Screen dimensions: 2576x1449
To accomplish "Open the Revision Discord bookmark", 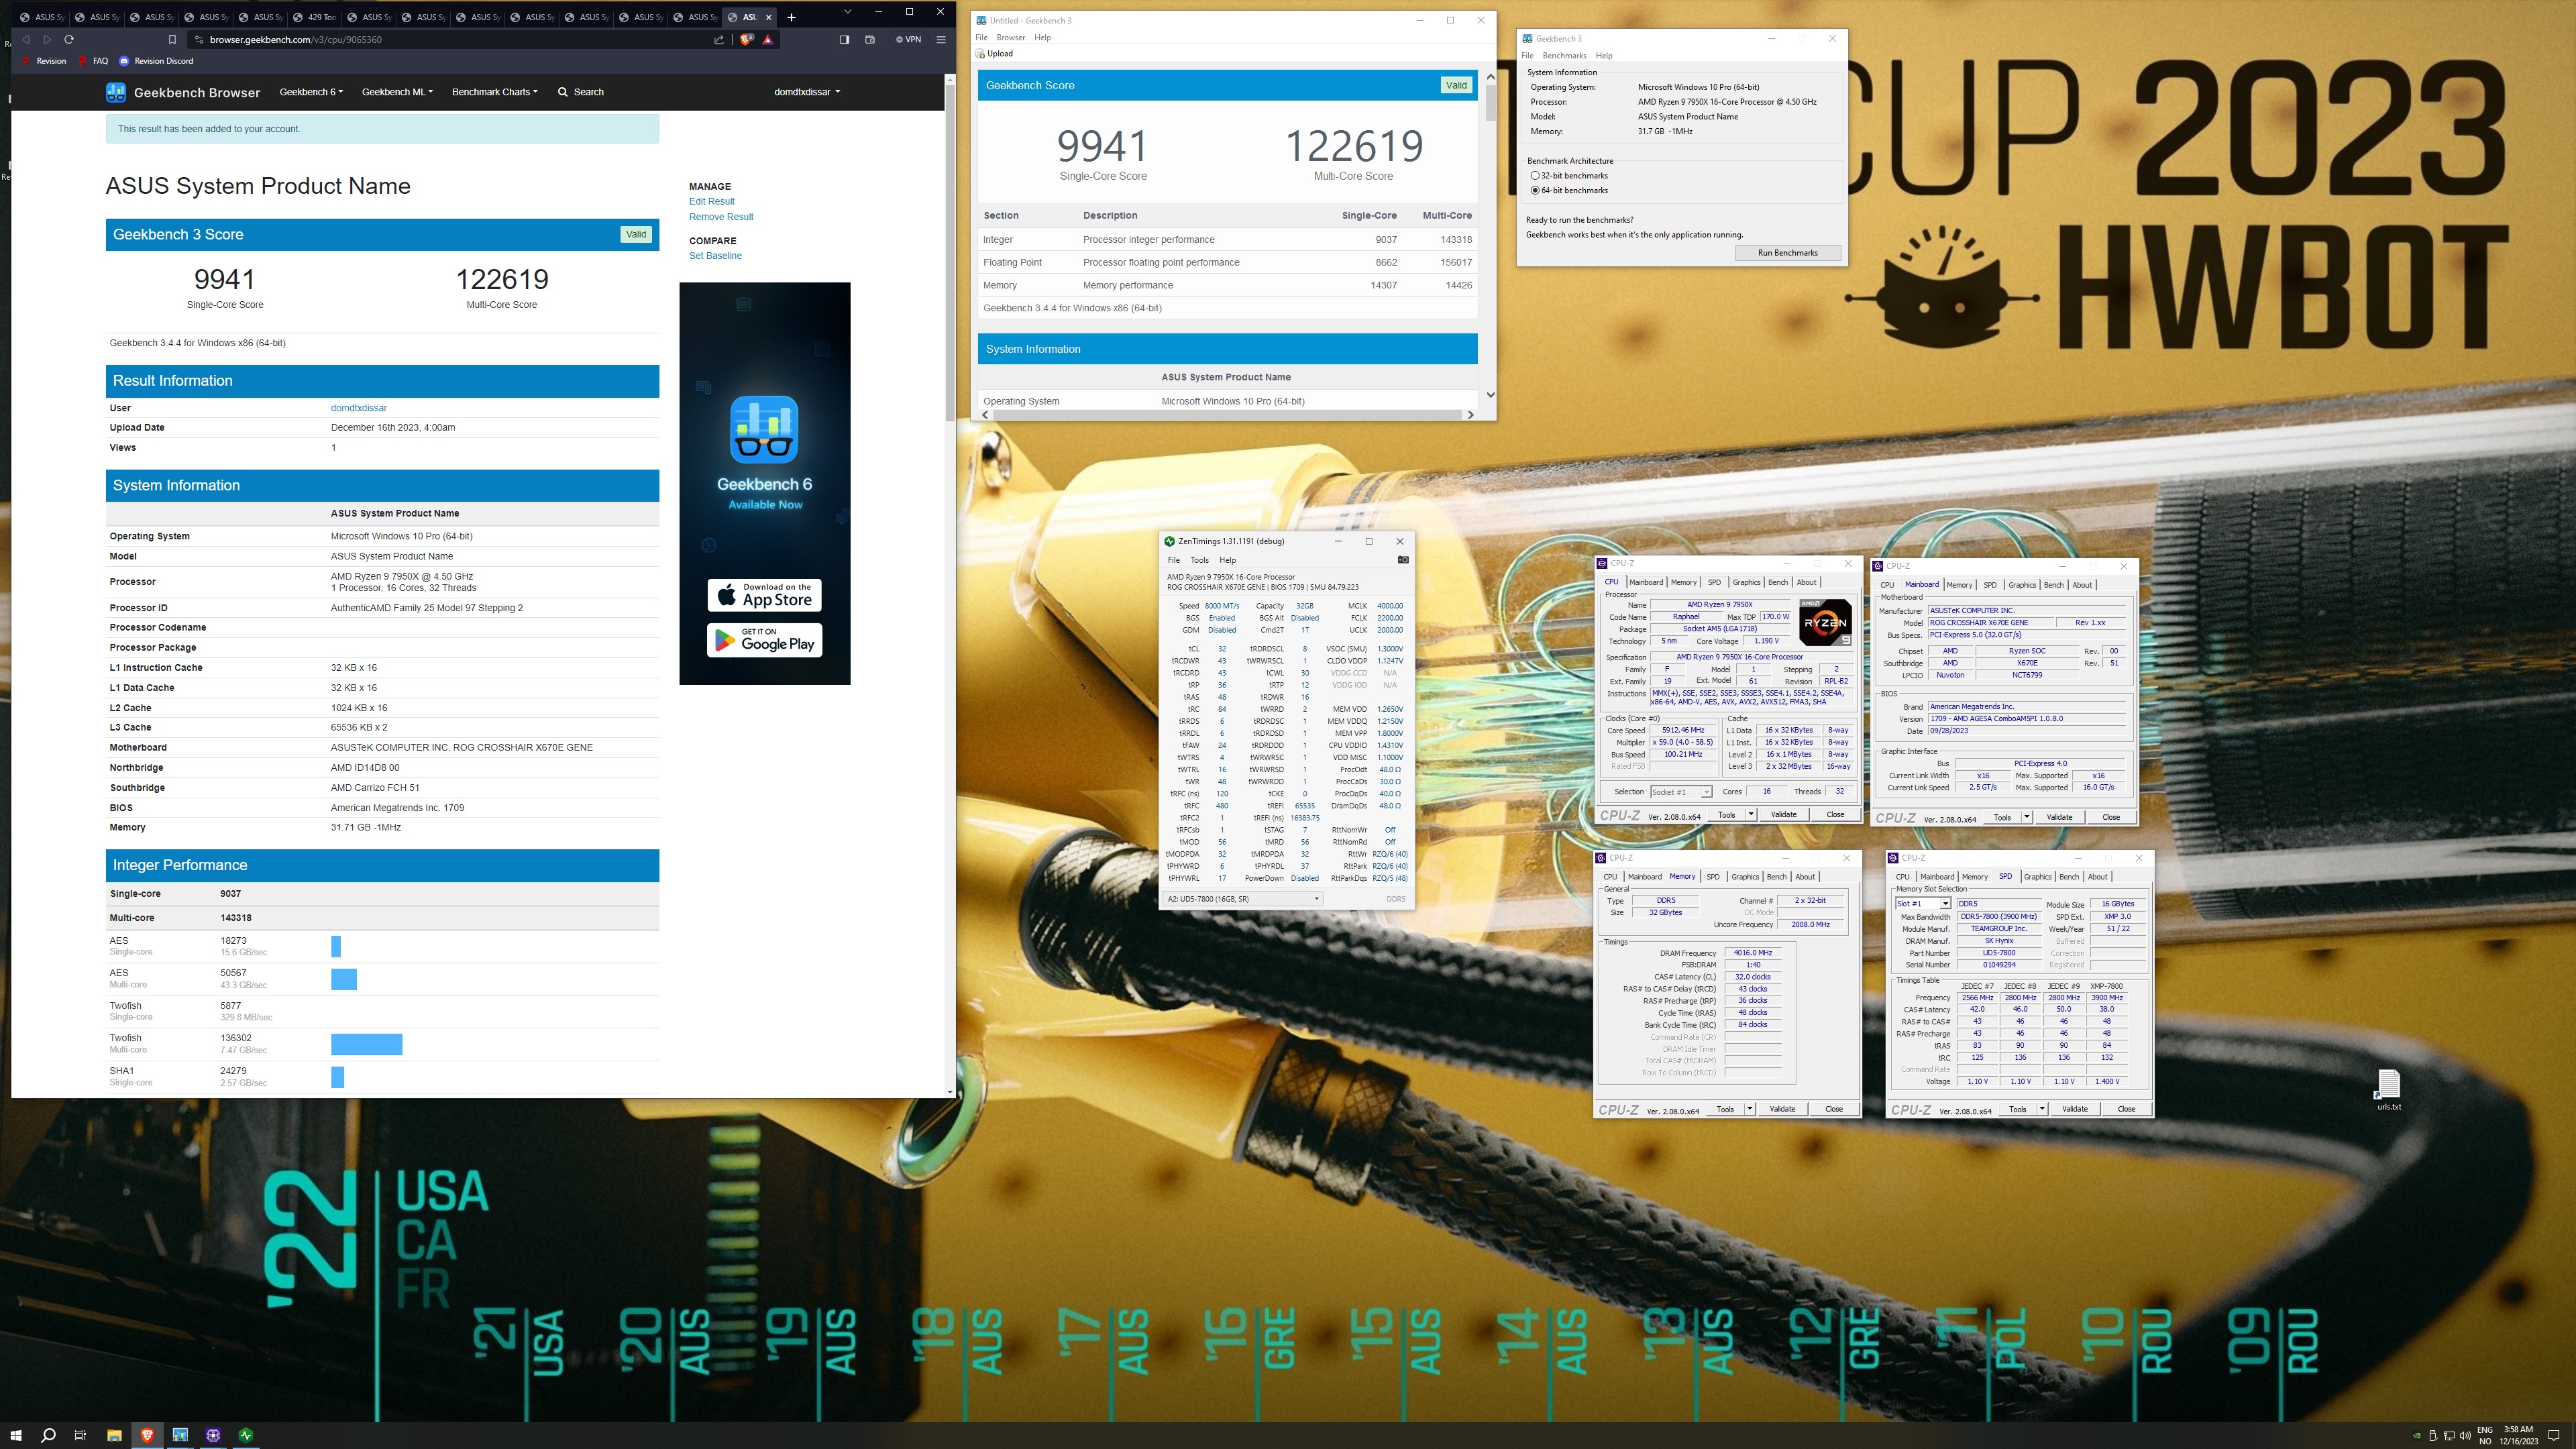I will pyautogui.click(x=156, y=61).
